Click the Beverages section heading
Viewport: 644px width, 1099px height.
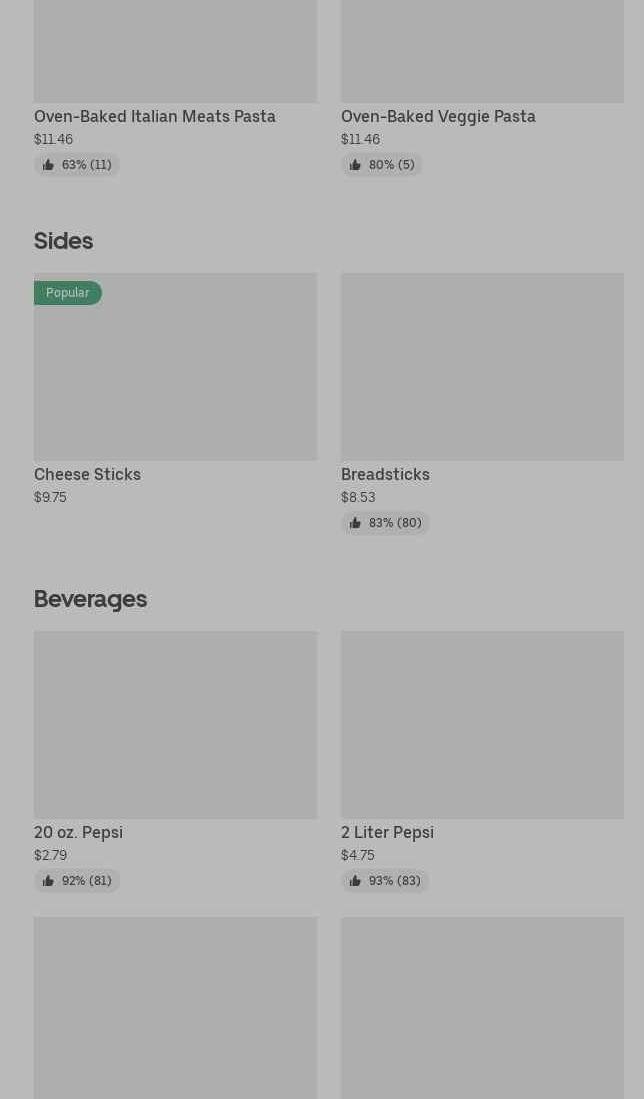pos(90,599)
